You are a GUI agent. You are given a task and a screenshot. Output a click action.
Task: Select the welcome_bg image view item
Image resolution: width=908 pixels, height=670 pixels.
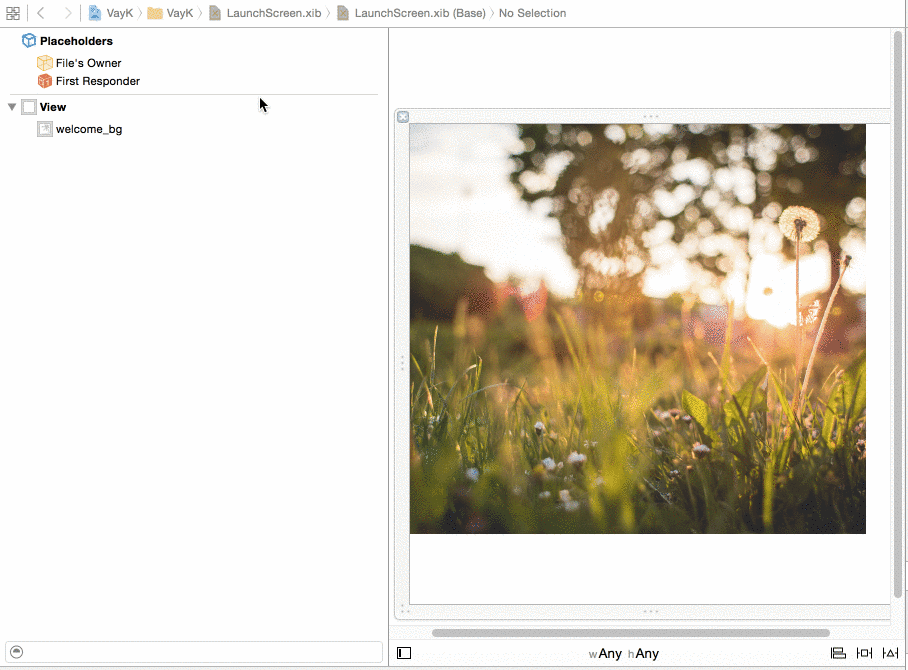pyautogui.click(x=88, y=129)
